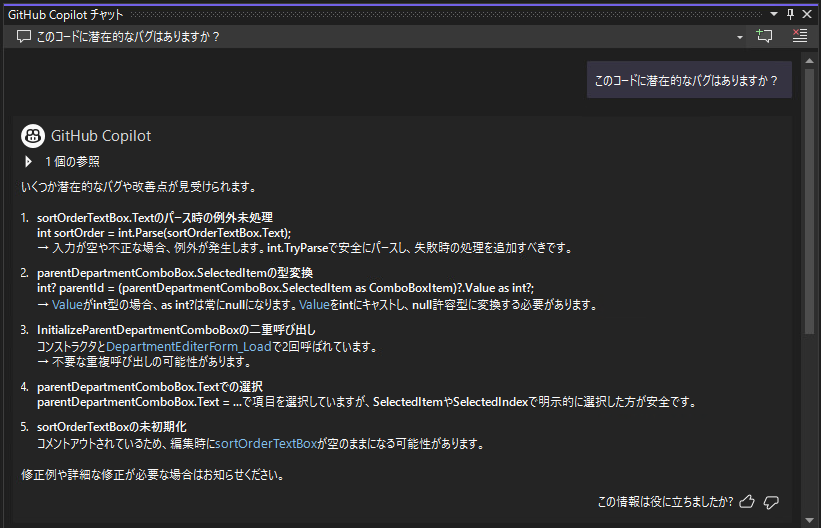Click the user question message bubble
821x528 pixels.
[x=688, y=80]
